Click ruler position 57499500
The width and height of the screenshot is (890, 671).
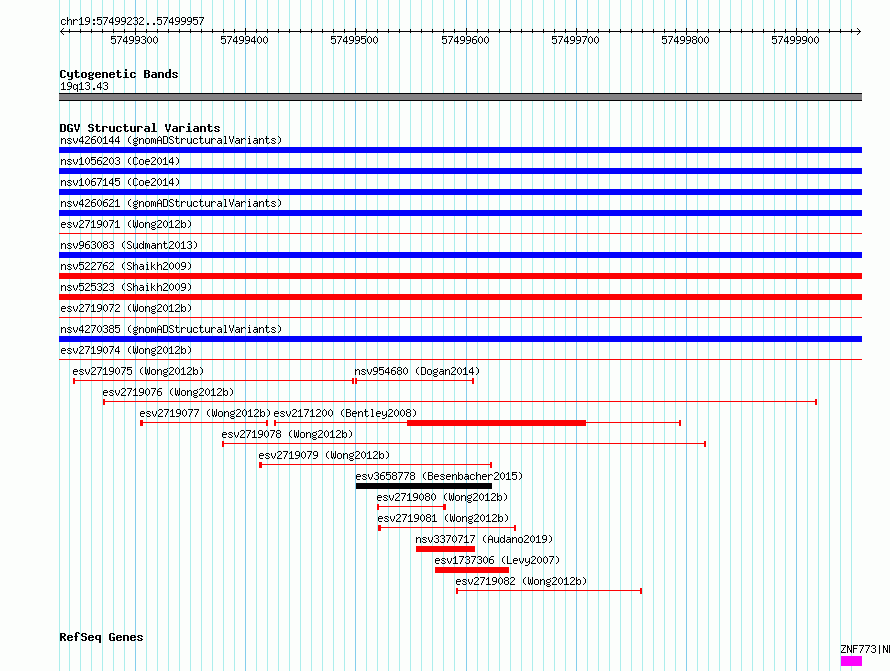pyautogui.click(x=354, y=40)
